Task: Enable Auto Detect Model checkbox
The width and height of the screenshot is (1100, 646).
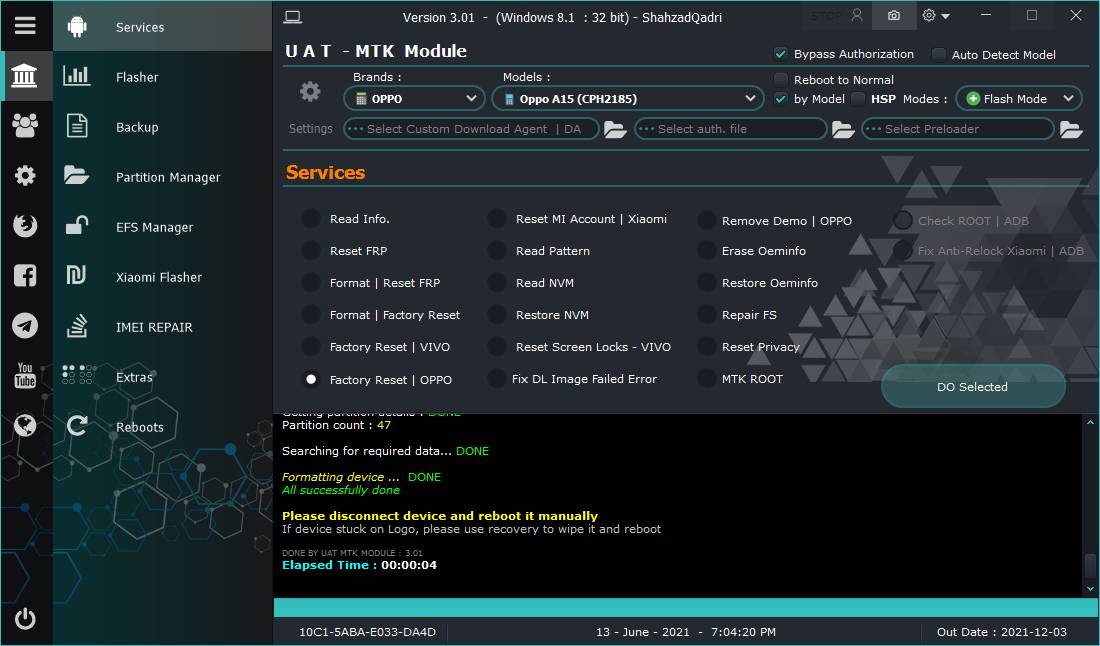Action: pyautogui.click(x=939, y=54)
